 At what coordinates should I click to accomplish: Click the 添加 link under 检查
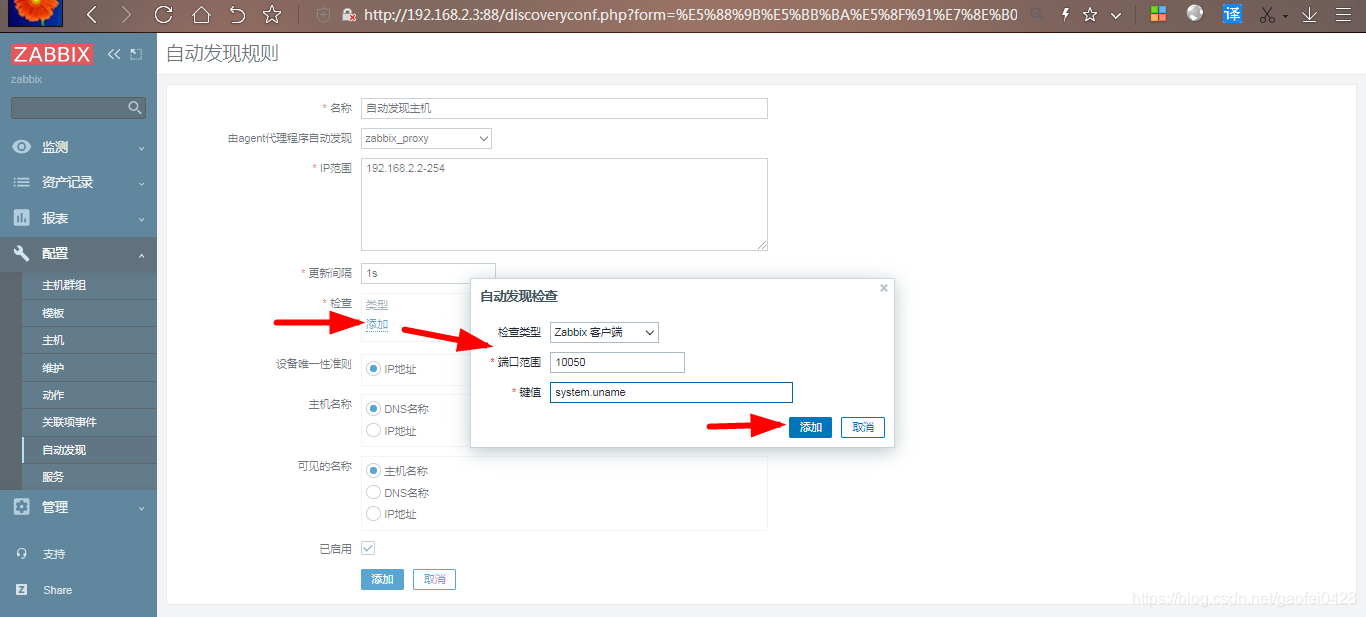377,324
